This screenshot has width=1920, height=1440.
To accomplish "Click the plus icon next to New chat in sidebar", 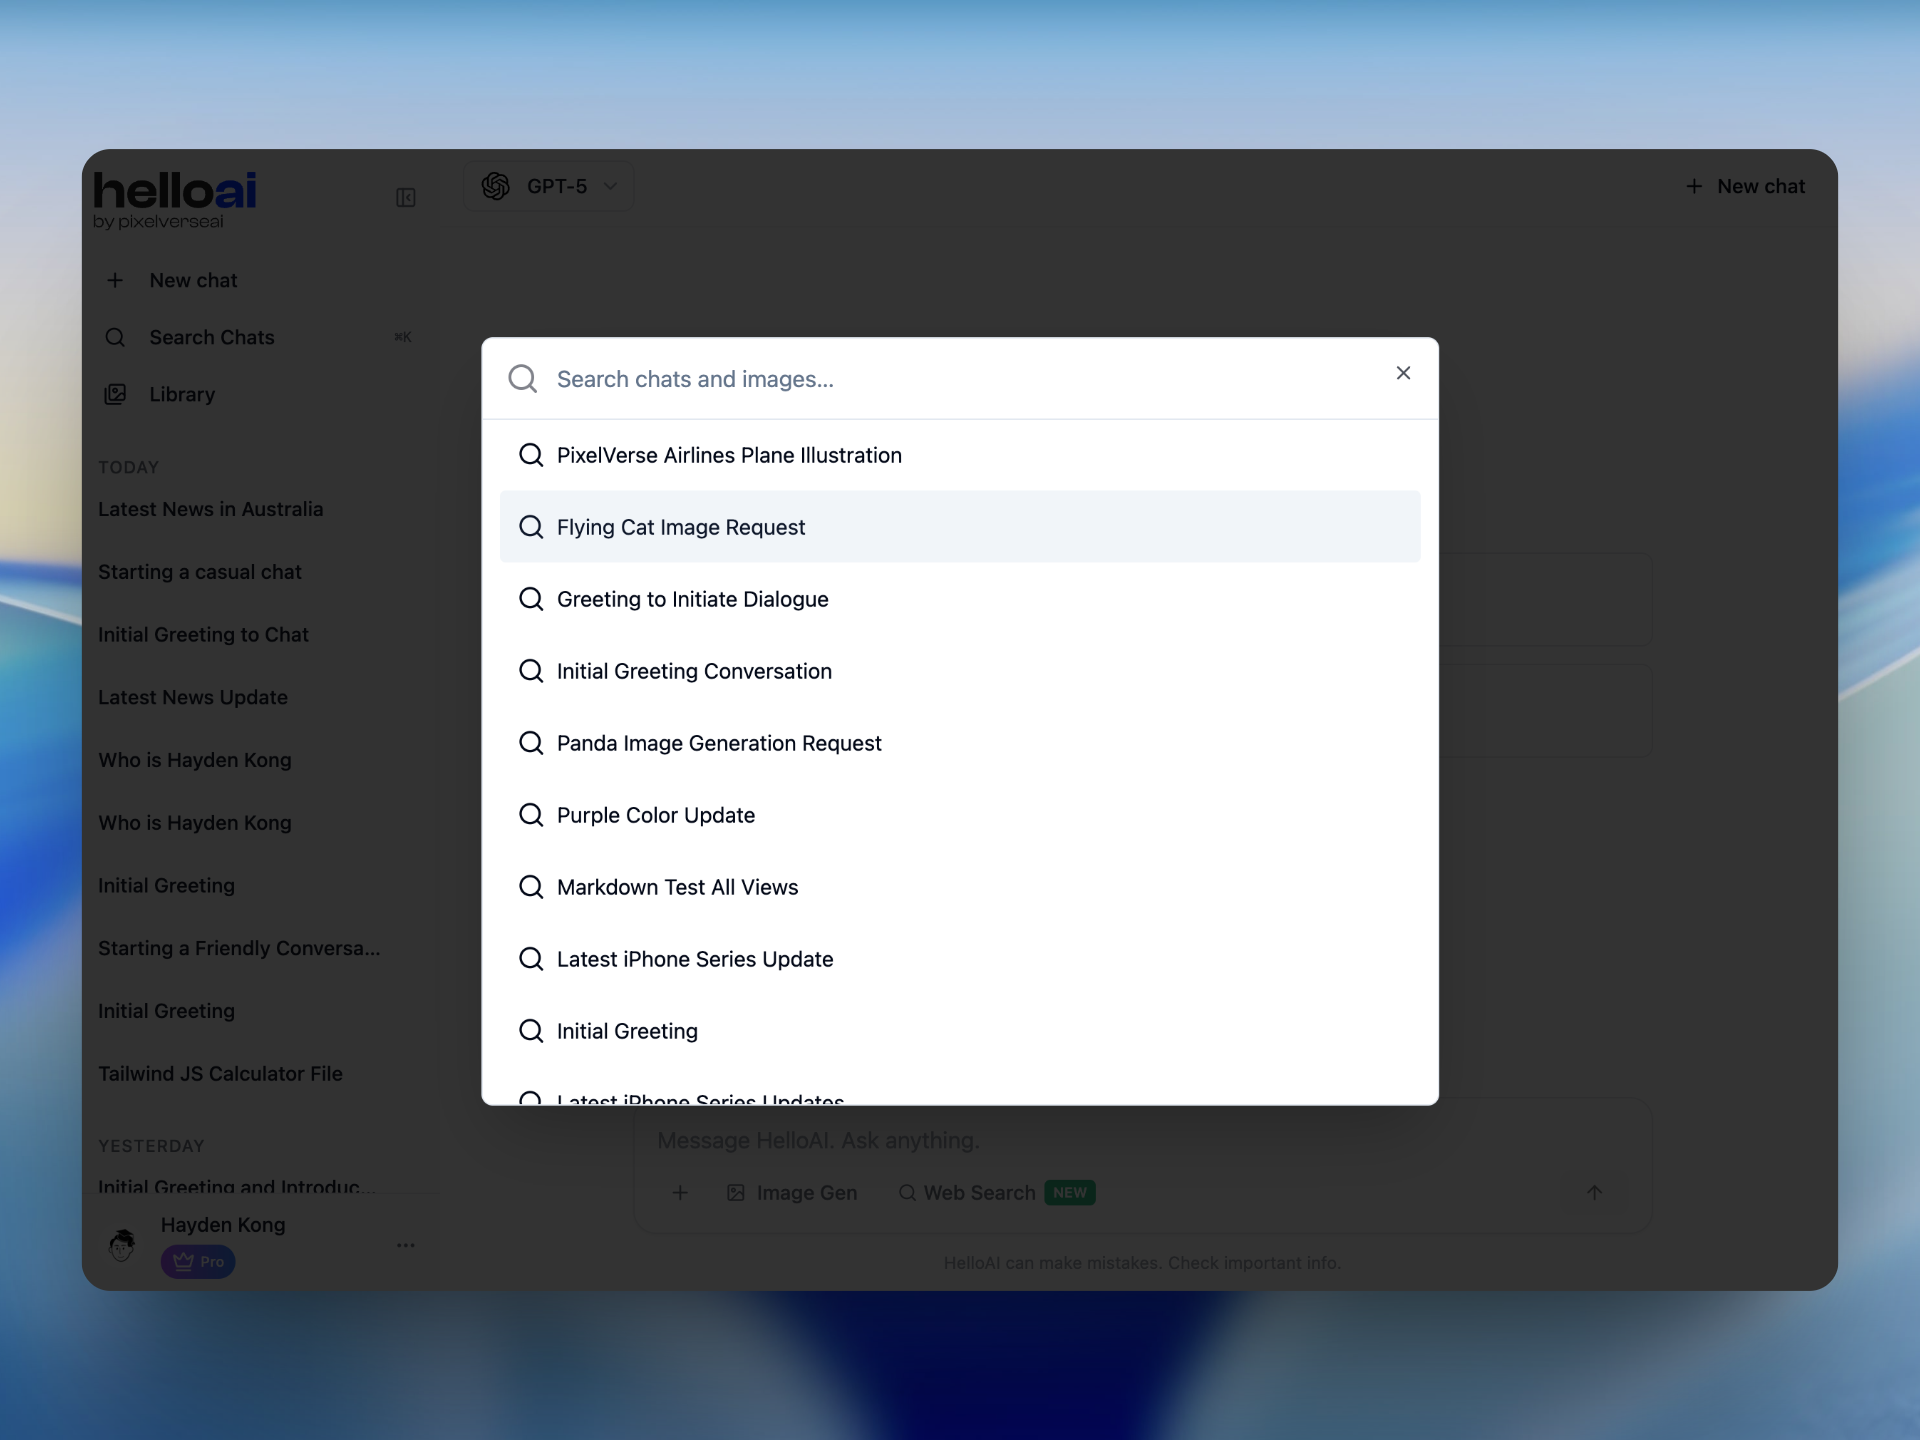I will point(115,280).
